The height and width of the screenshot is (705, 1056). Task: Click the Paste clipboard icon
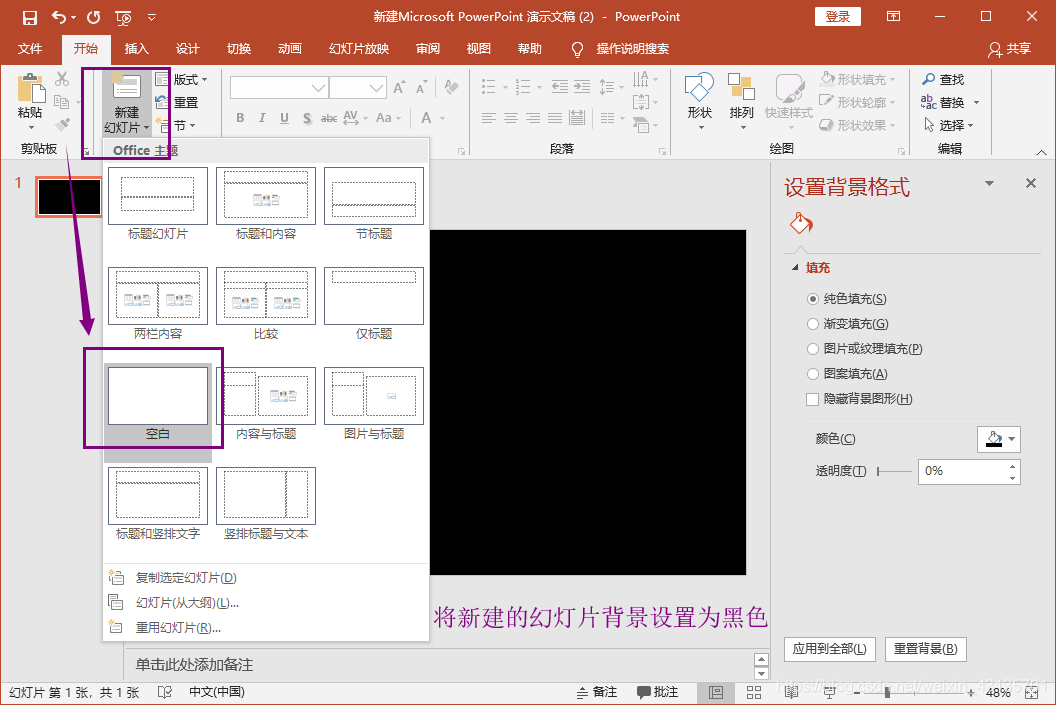point(30,88)
